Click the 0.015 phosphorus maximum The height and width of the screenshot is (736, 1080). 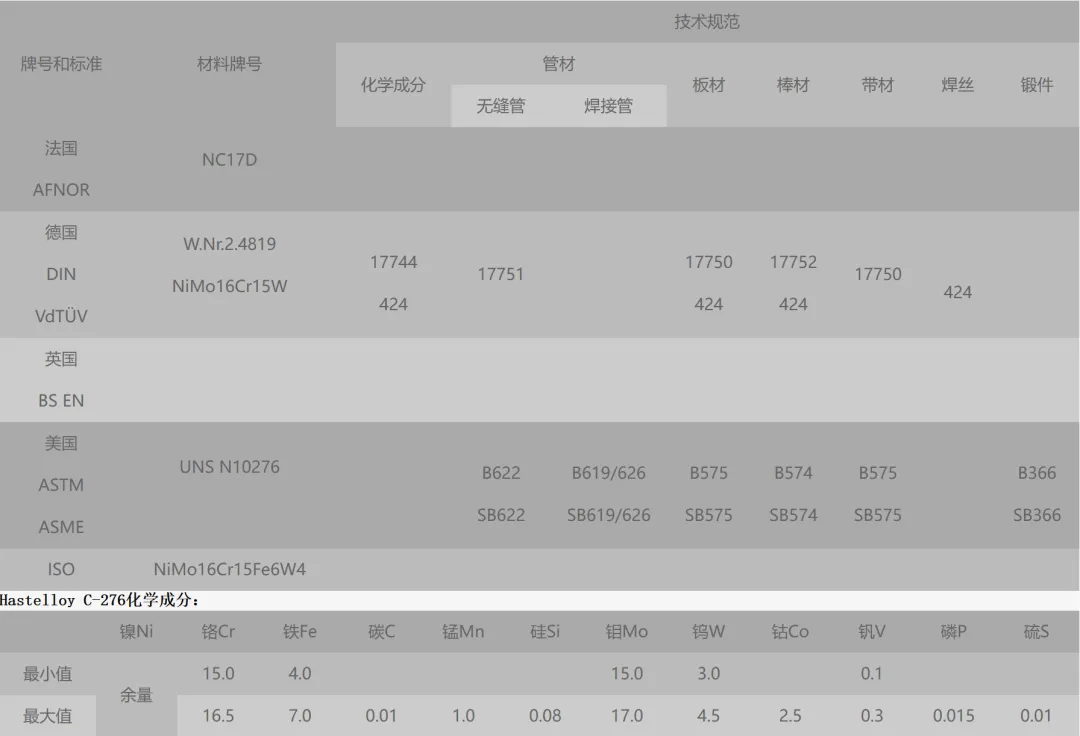(953, 716)
